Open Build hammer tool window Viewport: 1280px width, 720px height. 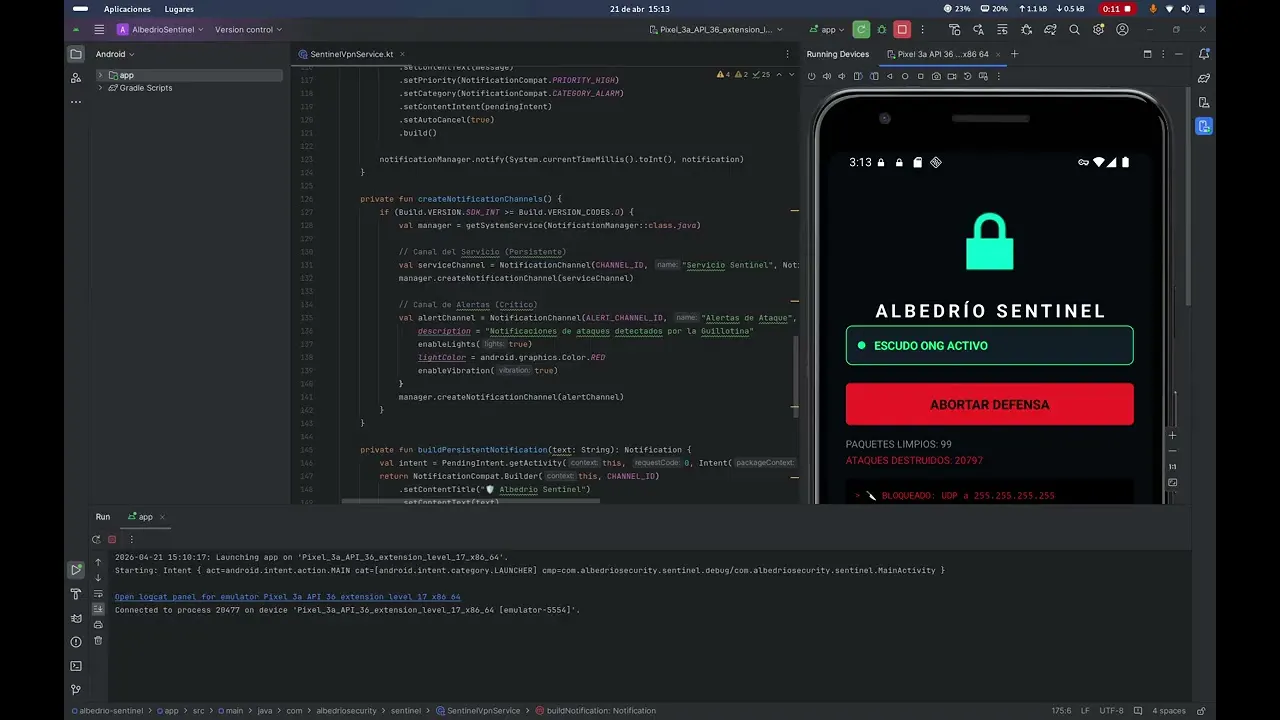point(76,594)
